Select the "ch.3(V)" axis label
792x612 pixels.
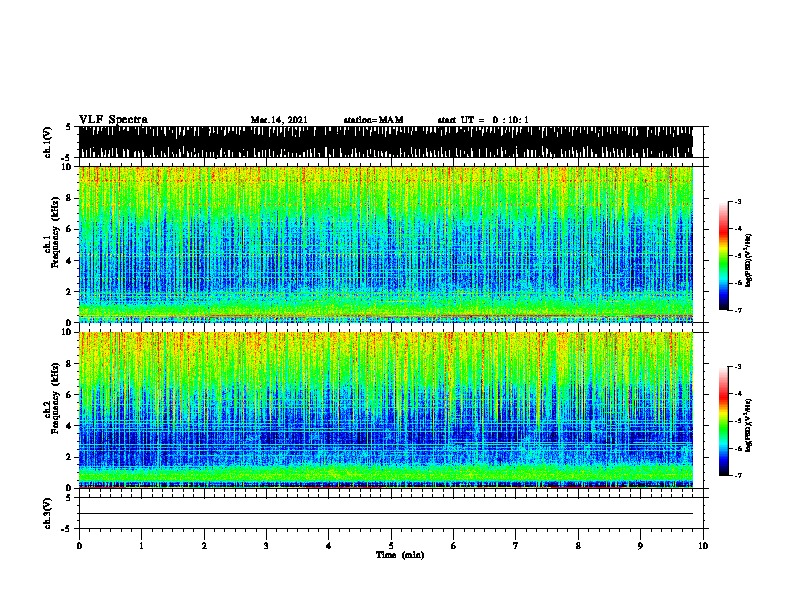48,513
